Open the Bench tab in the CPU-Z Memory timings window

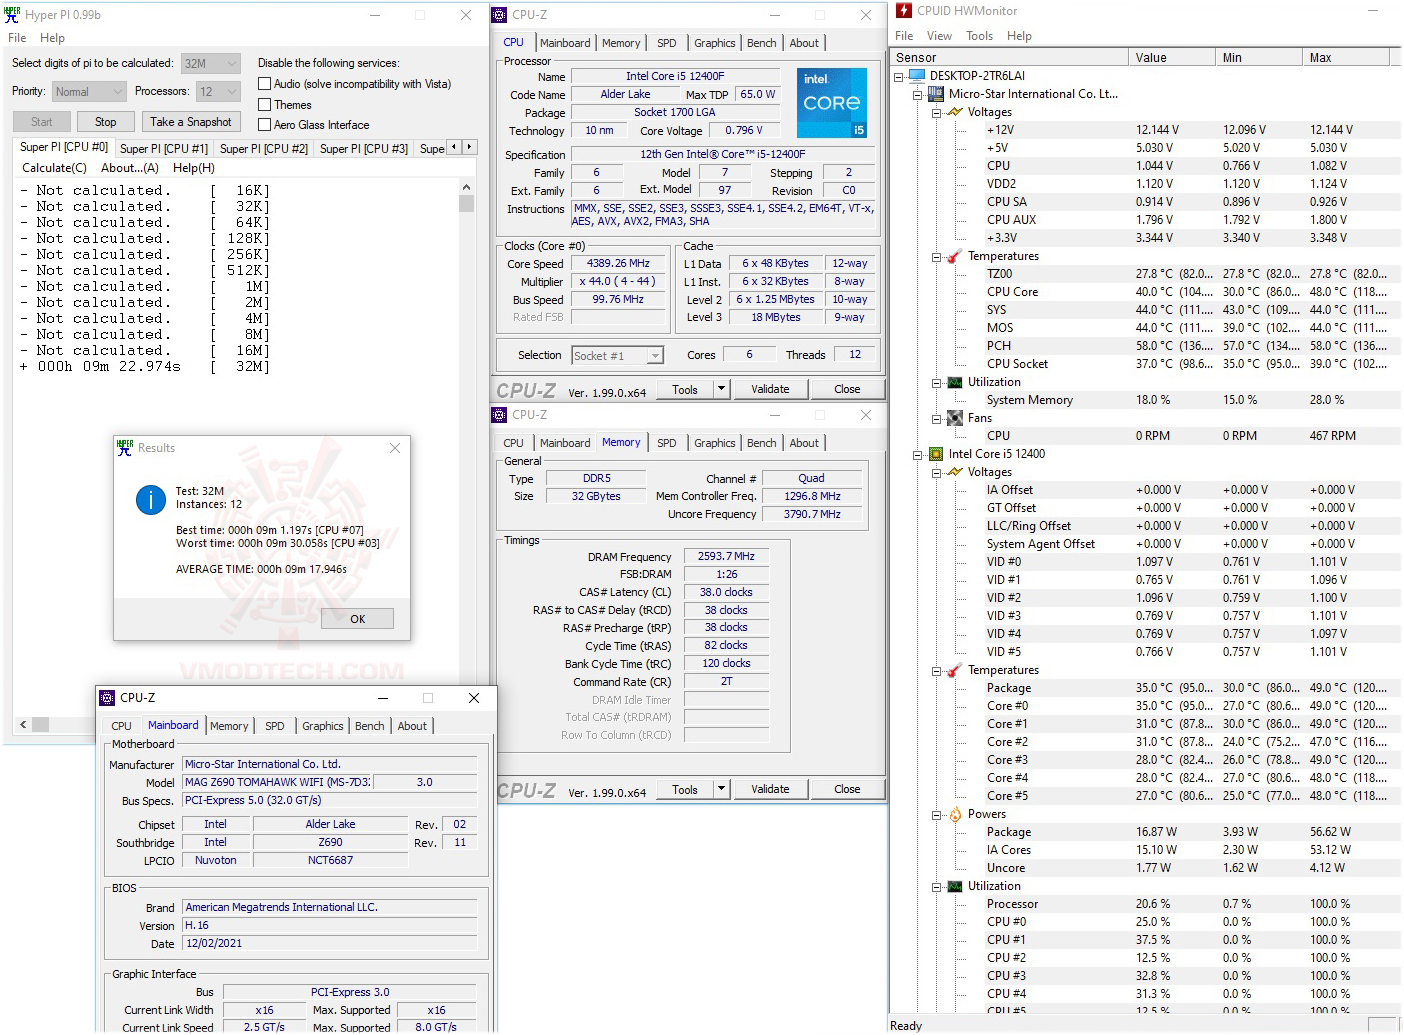click(762, 443)
